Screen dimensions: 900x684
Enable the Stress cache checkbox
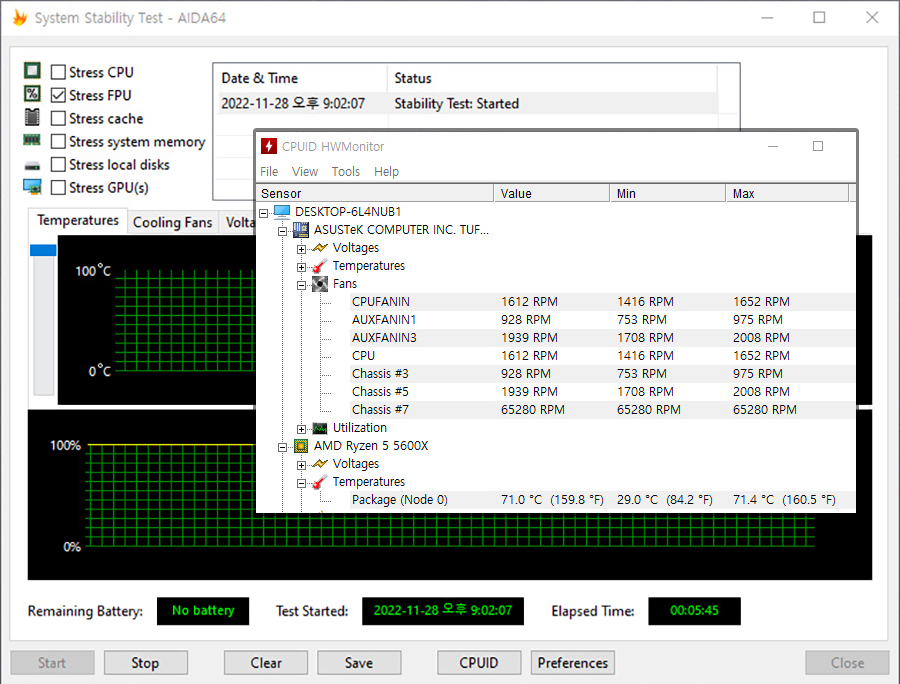coord(58,118)
